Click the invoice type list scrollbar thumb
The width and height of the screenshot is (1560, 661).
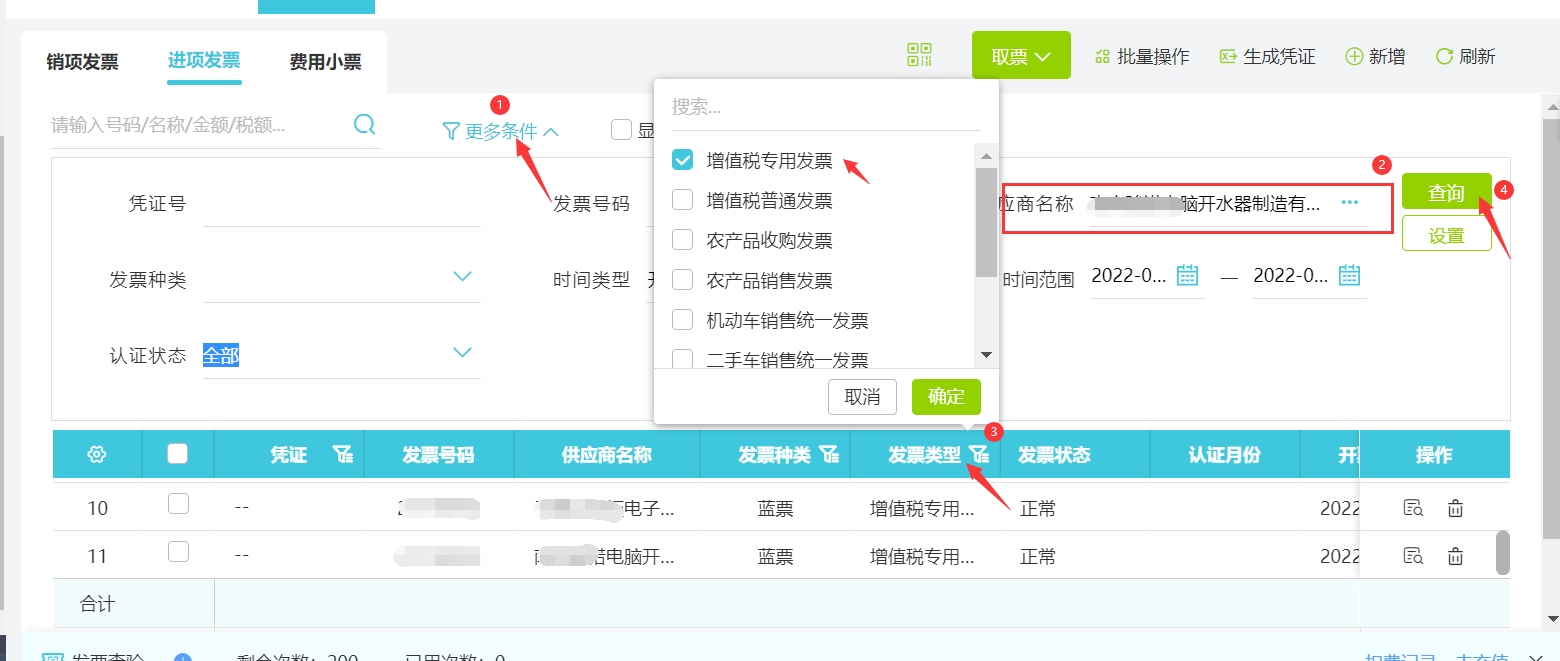tap(986, 222)
